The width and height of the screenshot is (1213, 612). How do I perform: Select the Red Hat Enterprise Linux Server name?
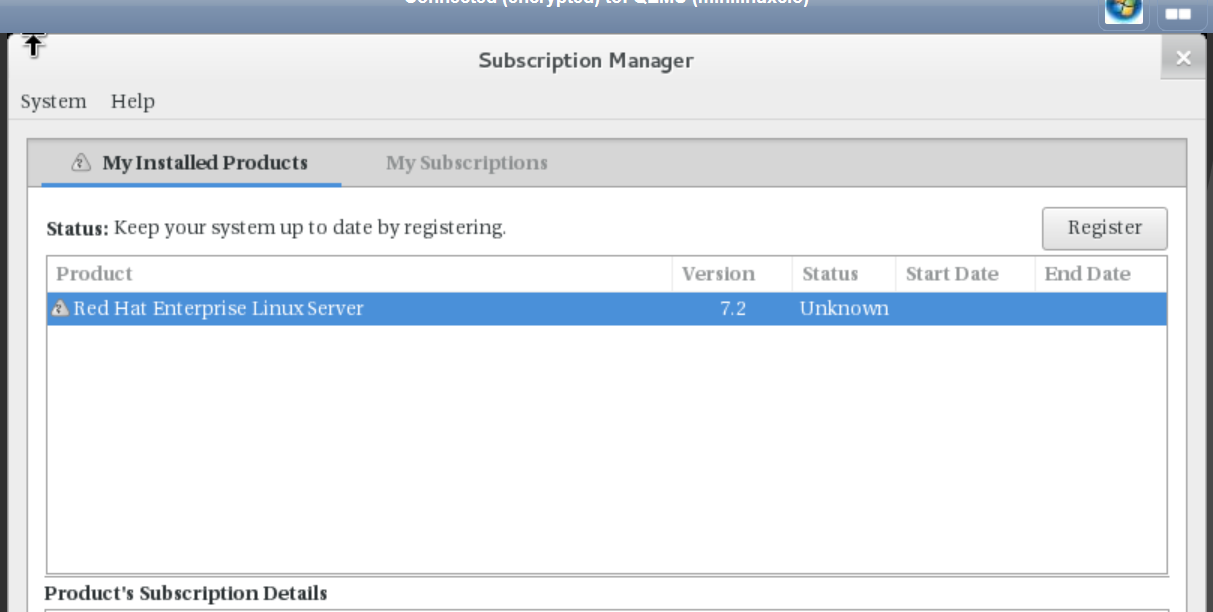tap(218, 309)
